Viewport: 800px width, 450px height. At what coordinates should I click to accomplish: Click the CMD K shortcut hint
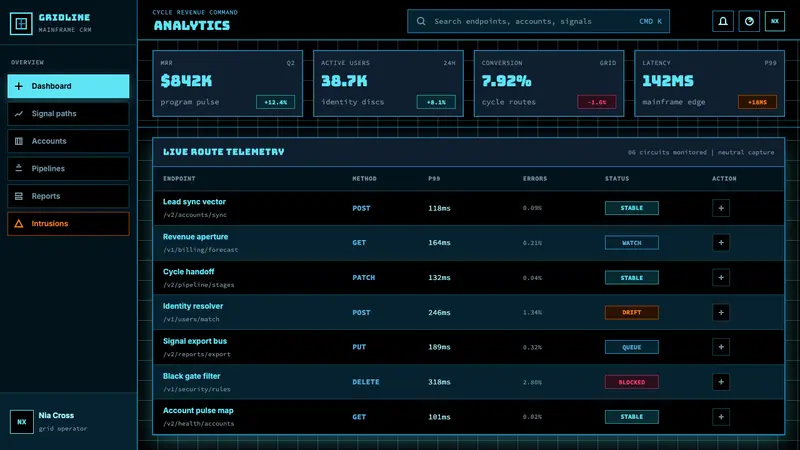click(651, 21)
